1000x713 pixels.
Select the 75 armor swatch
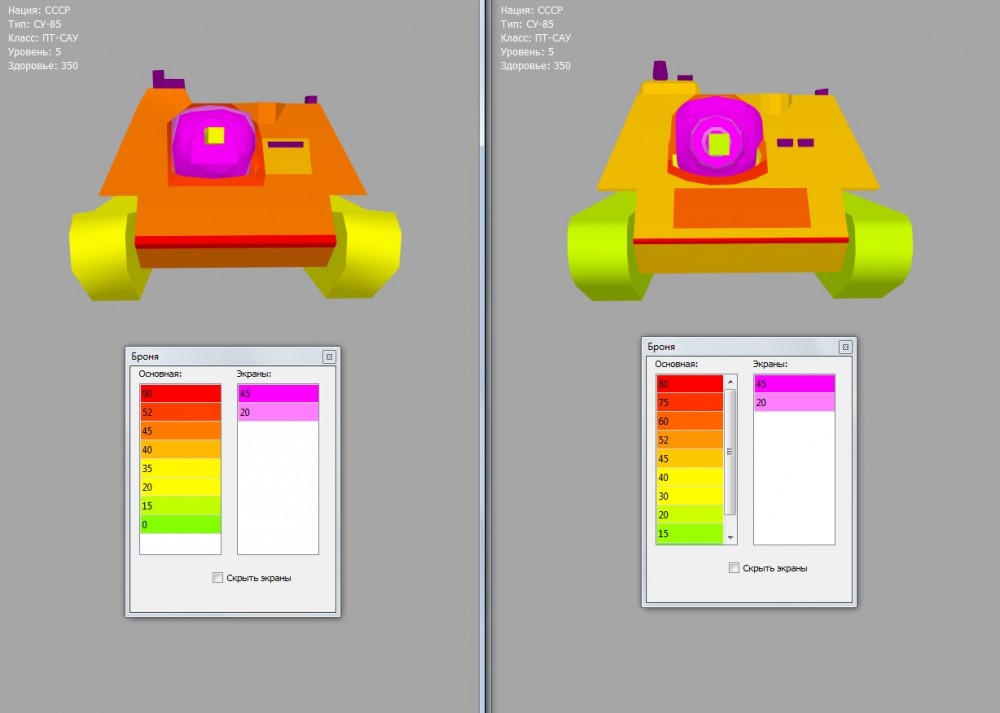point(689,402)
